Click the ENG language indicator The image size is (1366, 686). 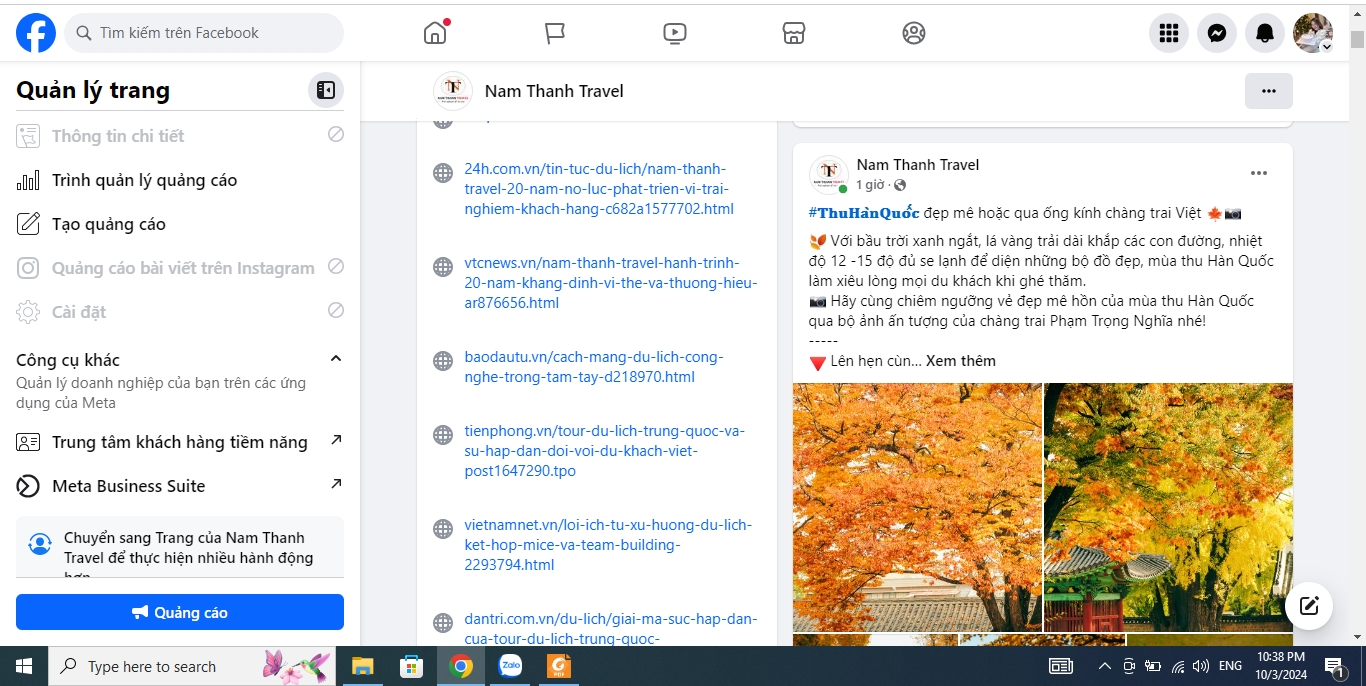coord(1230,666)
